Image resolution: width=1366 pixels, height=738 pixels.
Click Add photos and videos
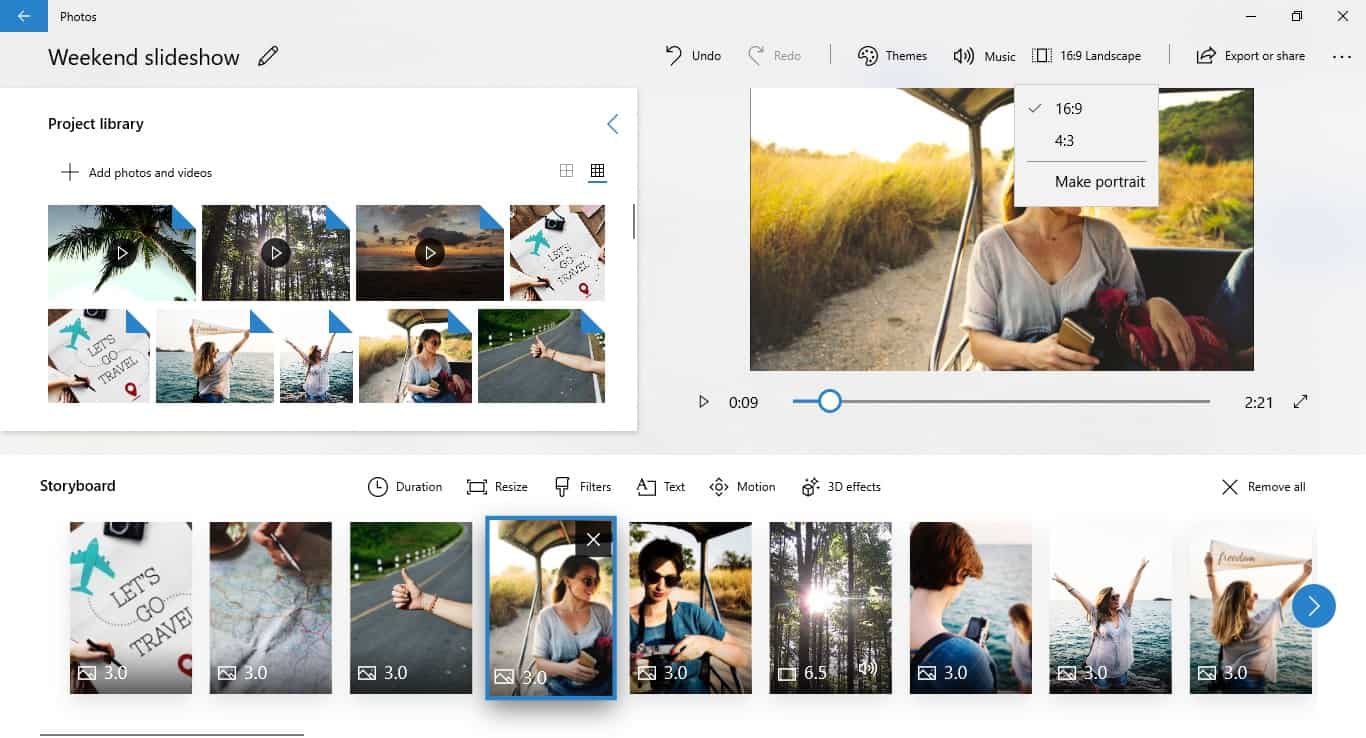(x=137, y=173)
